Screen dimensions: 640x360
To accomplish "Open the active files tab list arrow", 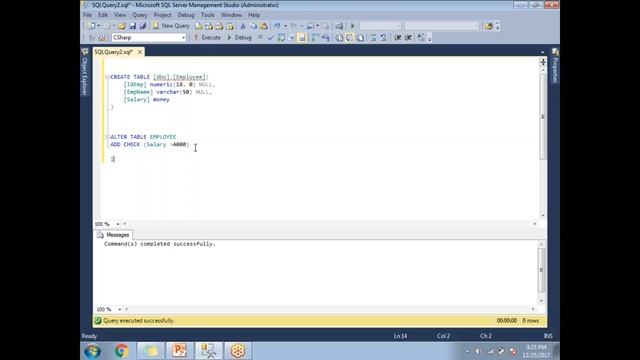I will coord(542,52).
